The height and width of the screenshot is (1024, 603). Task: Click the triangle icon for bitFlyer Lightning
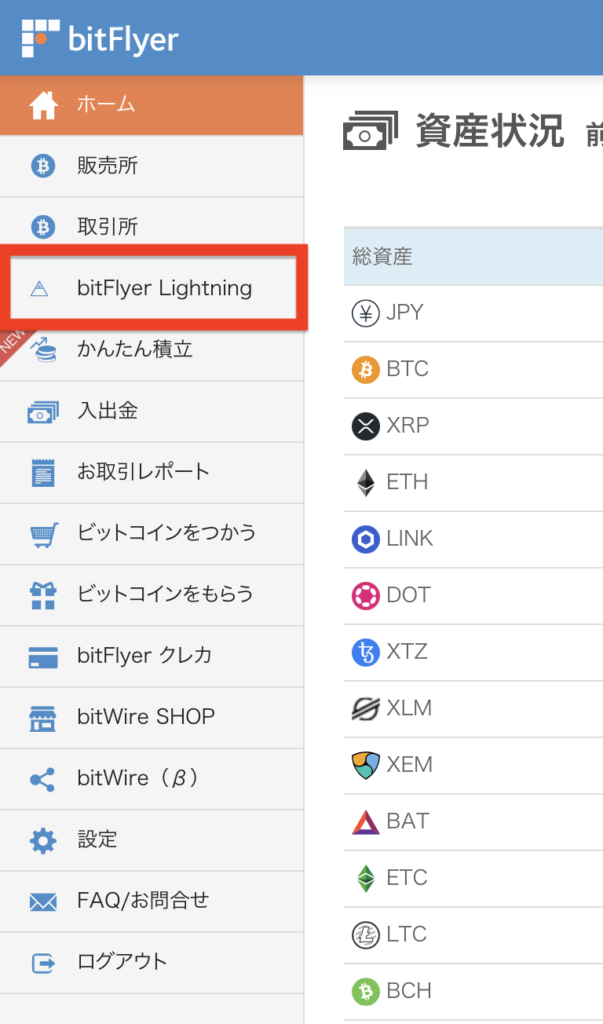[x=40, y=289]
